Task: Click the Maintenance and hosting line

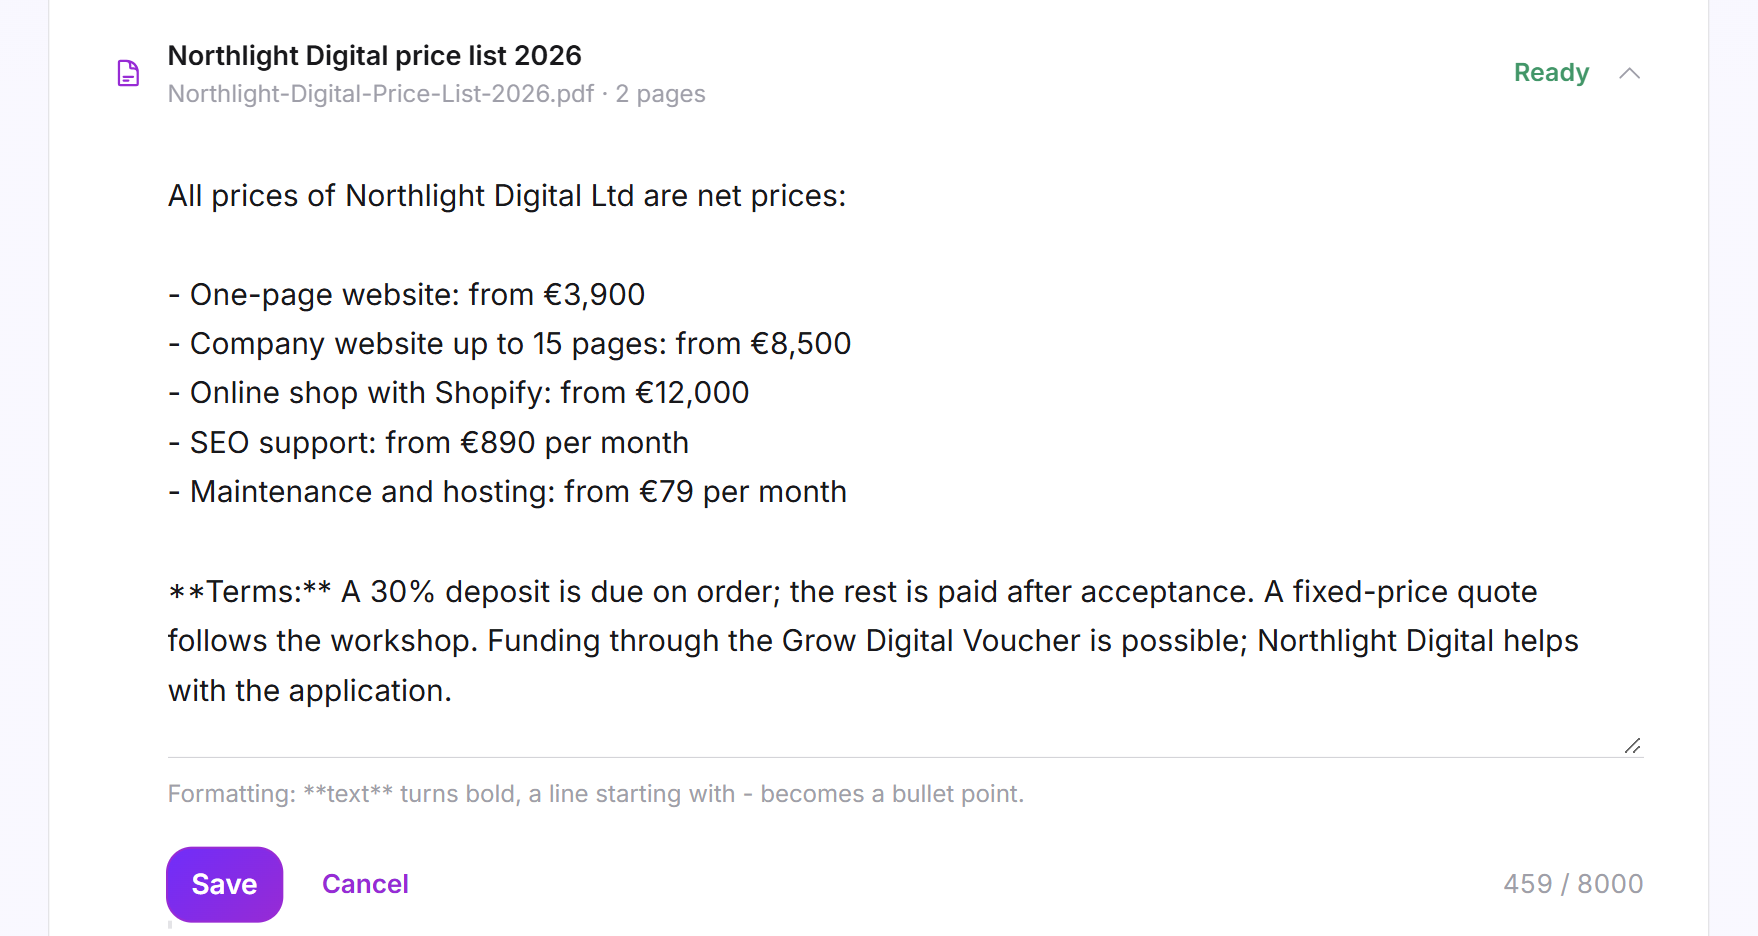Action: coord(507,492)
